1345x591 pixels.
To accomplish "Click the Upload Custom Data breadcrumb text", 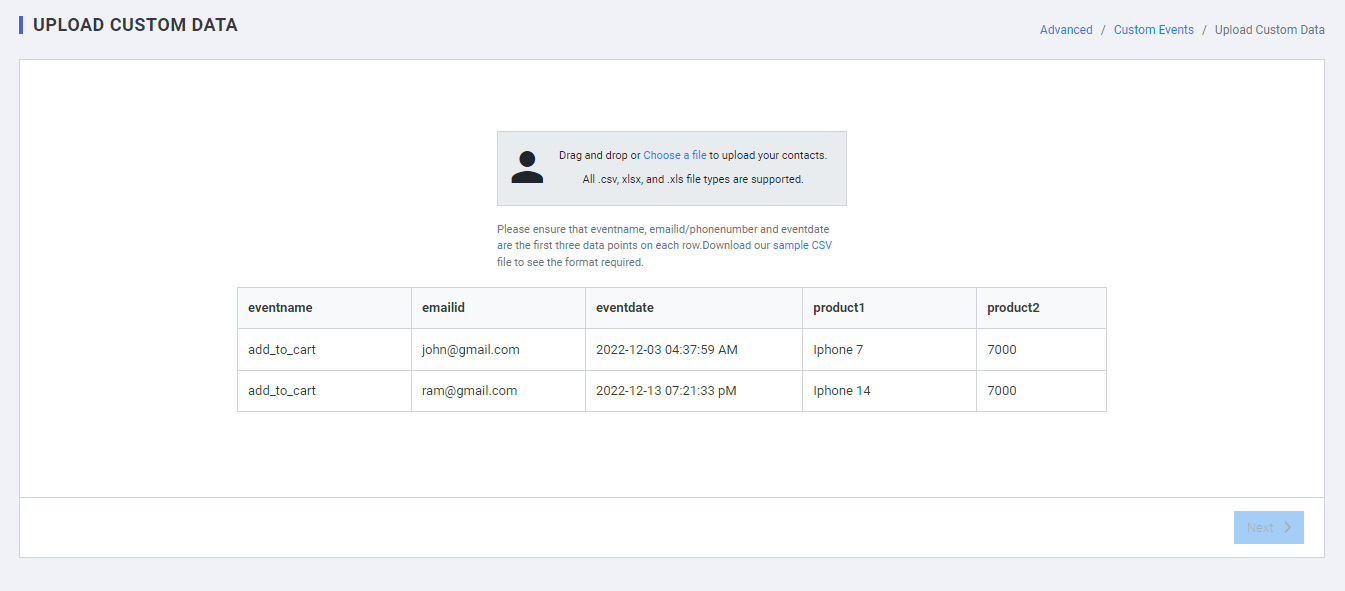I will (1269, 30).
